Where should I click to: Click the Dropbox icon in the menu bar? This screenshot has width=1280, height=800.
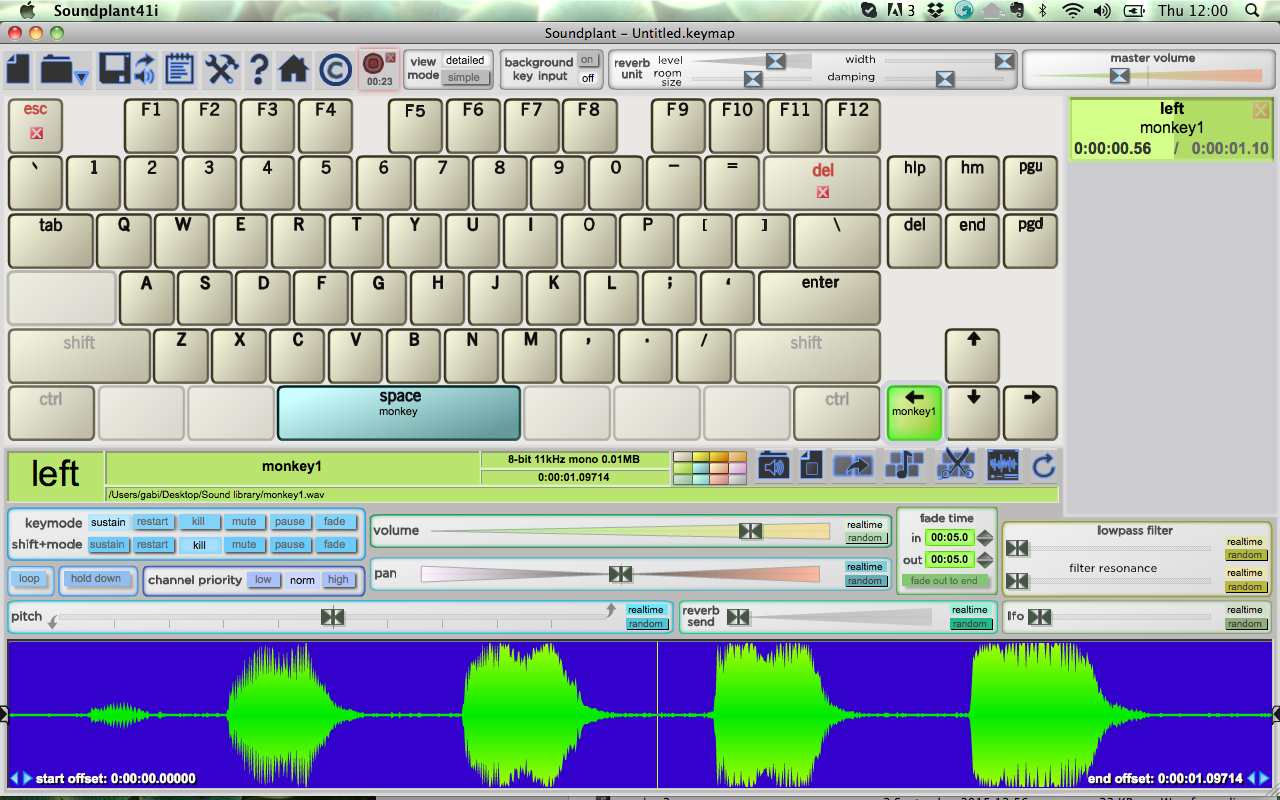click(935, 10)
